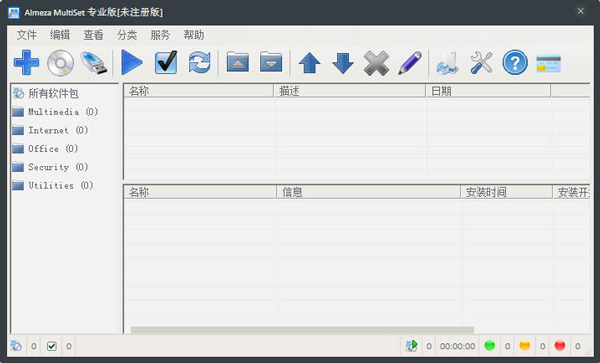This screenshot has height=363, width=600.
Task: Click the install progress icon in status bar
Action: coord(411,346)
